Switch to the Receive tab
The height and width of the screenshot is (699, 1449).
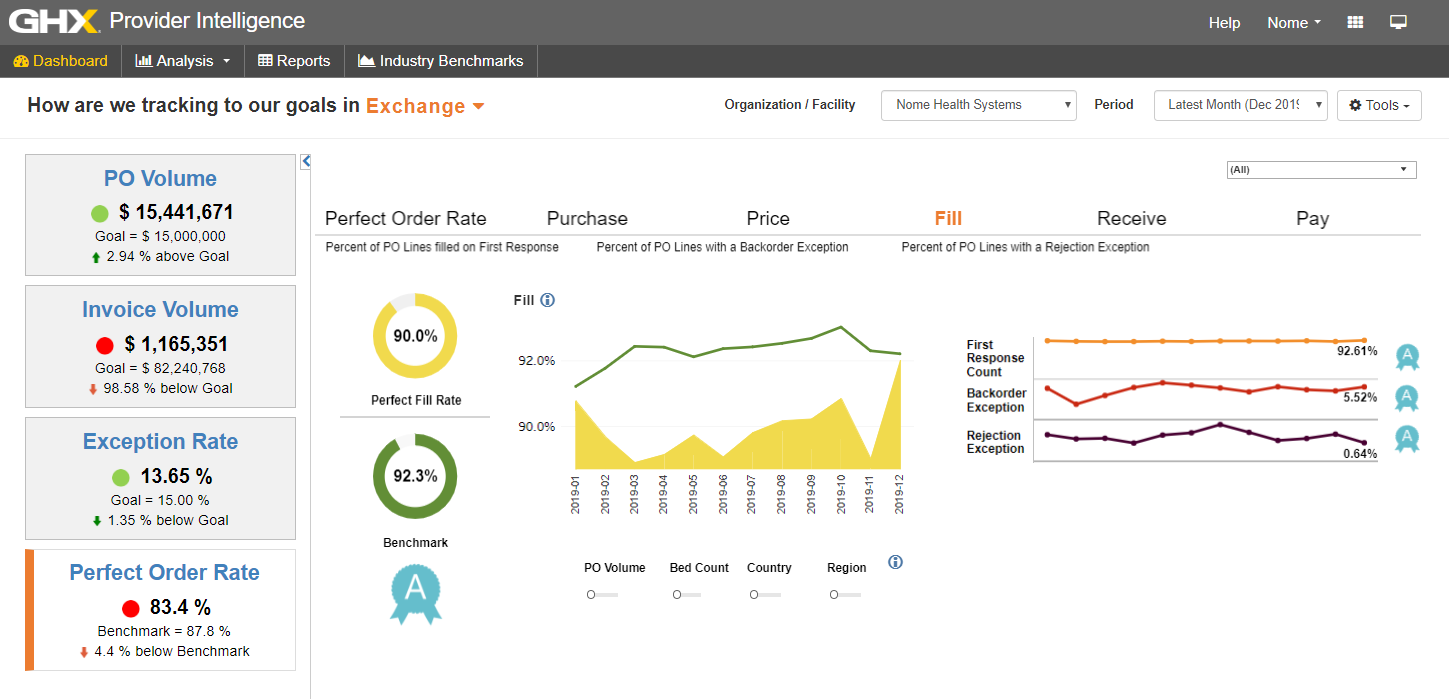point(1131,218)
